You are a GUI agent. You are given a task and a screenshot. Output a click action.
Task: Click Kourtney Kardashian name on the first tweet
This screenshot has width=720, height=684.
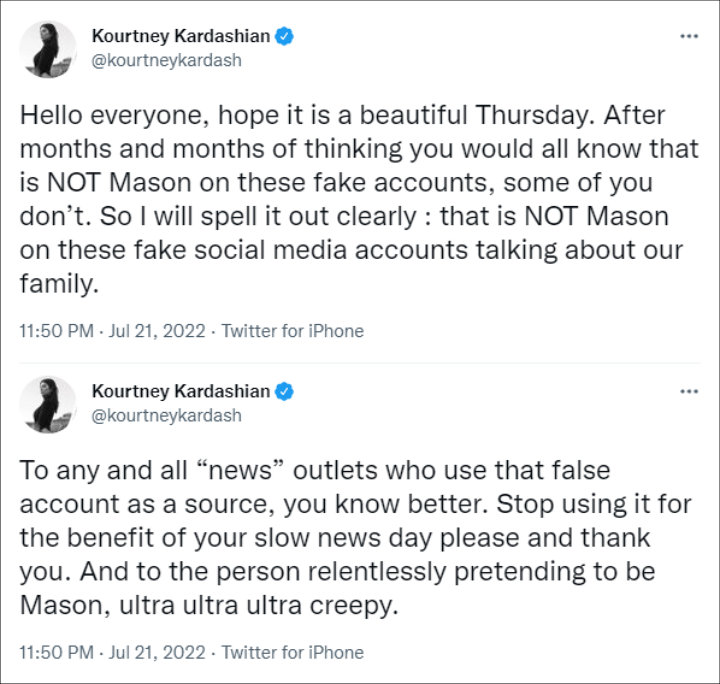[181, 37]
